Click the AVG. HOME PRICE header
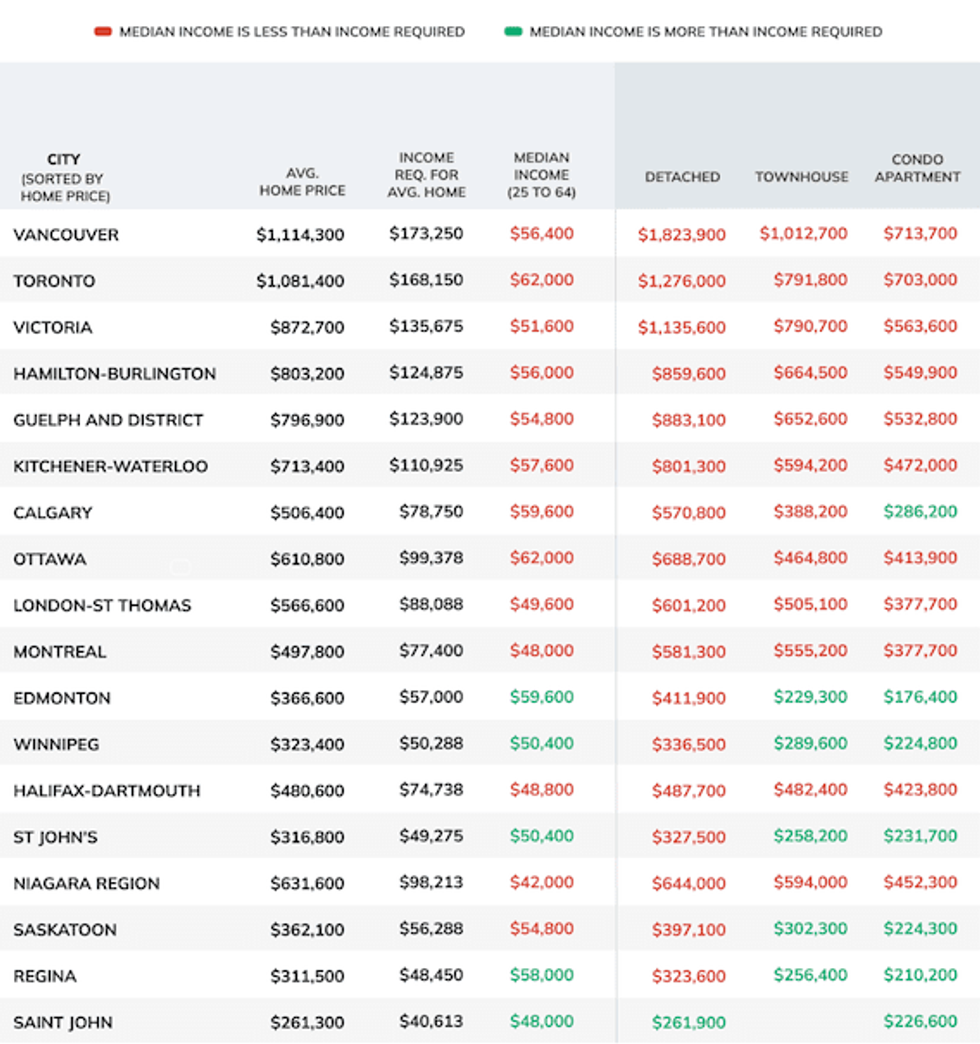 pyautogui.click(x=305, y=176)
